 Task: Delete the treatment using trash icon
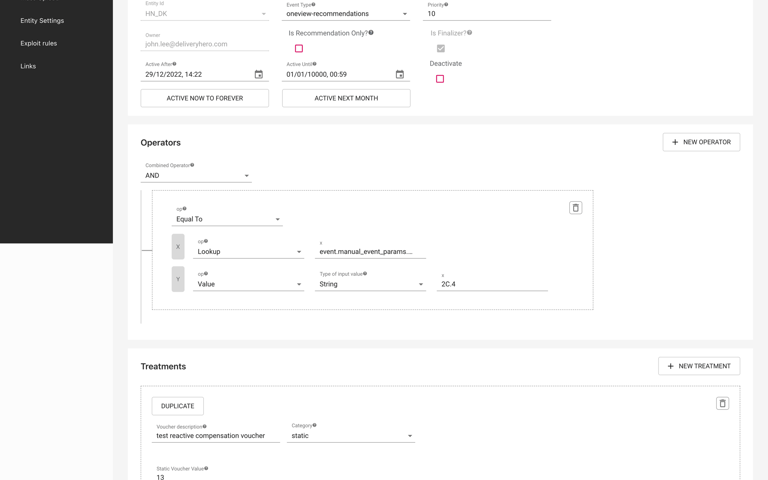pyautogui.click(x=723, y=404)
